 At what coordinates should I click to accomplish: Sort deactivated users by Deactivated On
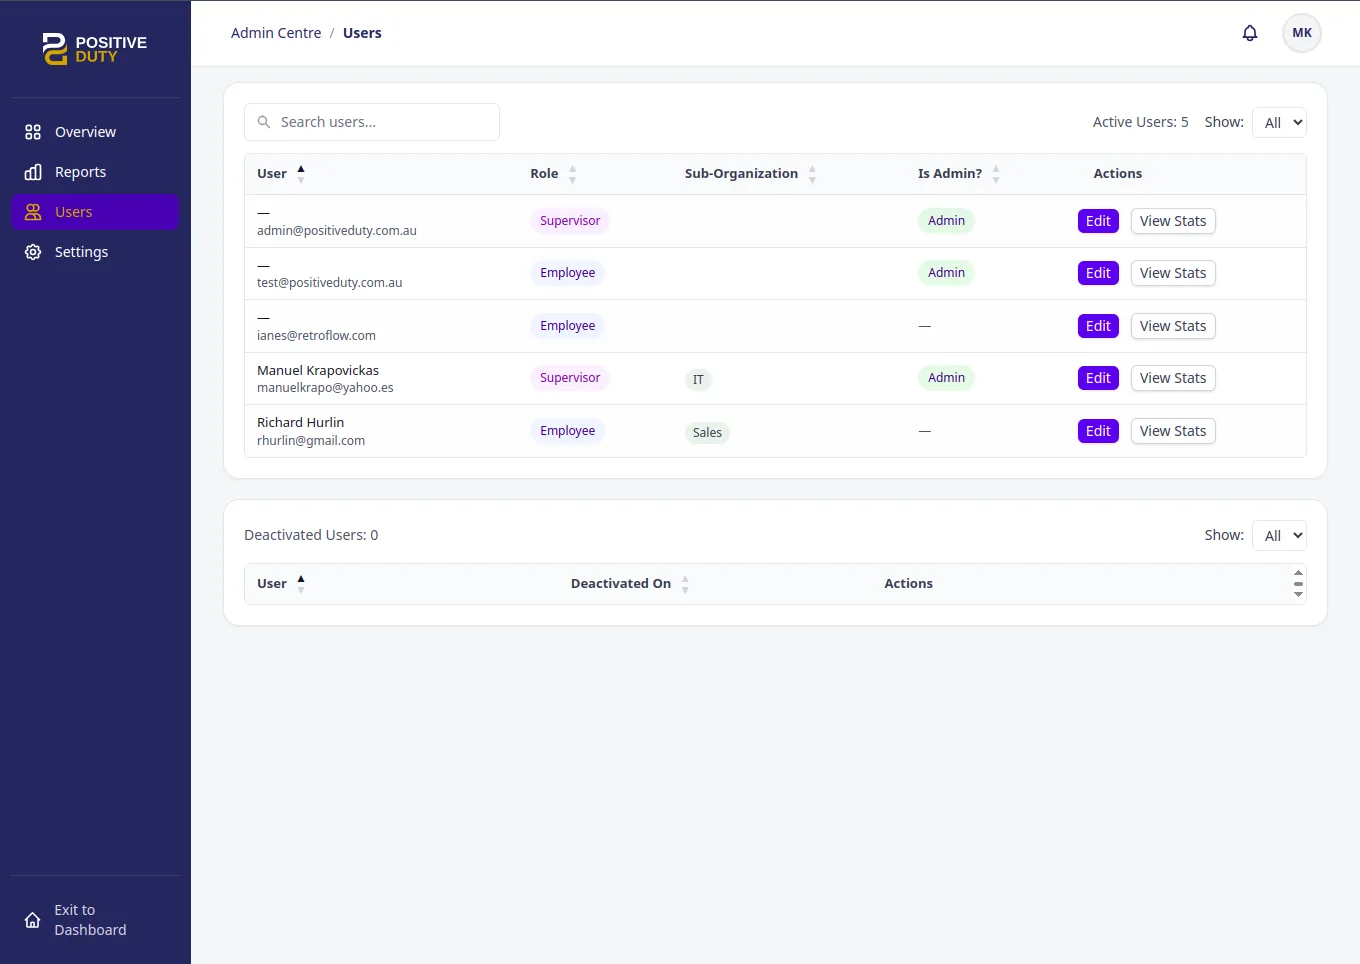(x=685, y=584)
